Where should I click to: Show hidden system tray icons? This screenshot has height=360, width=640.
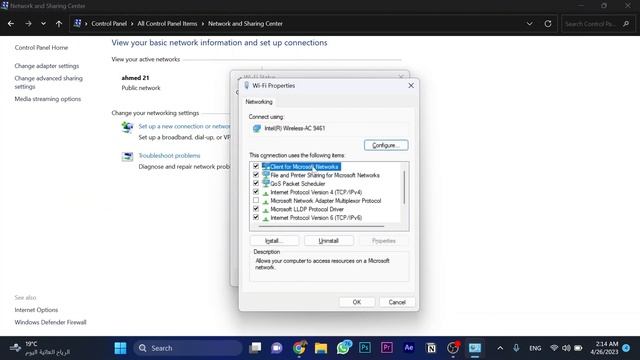[x=500, y=348]
